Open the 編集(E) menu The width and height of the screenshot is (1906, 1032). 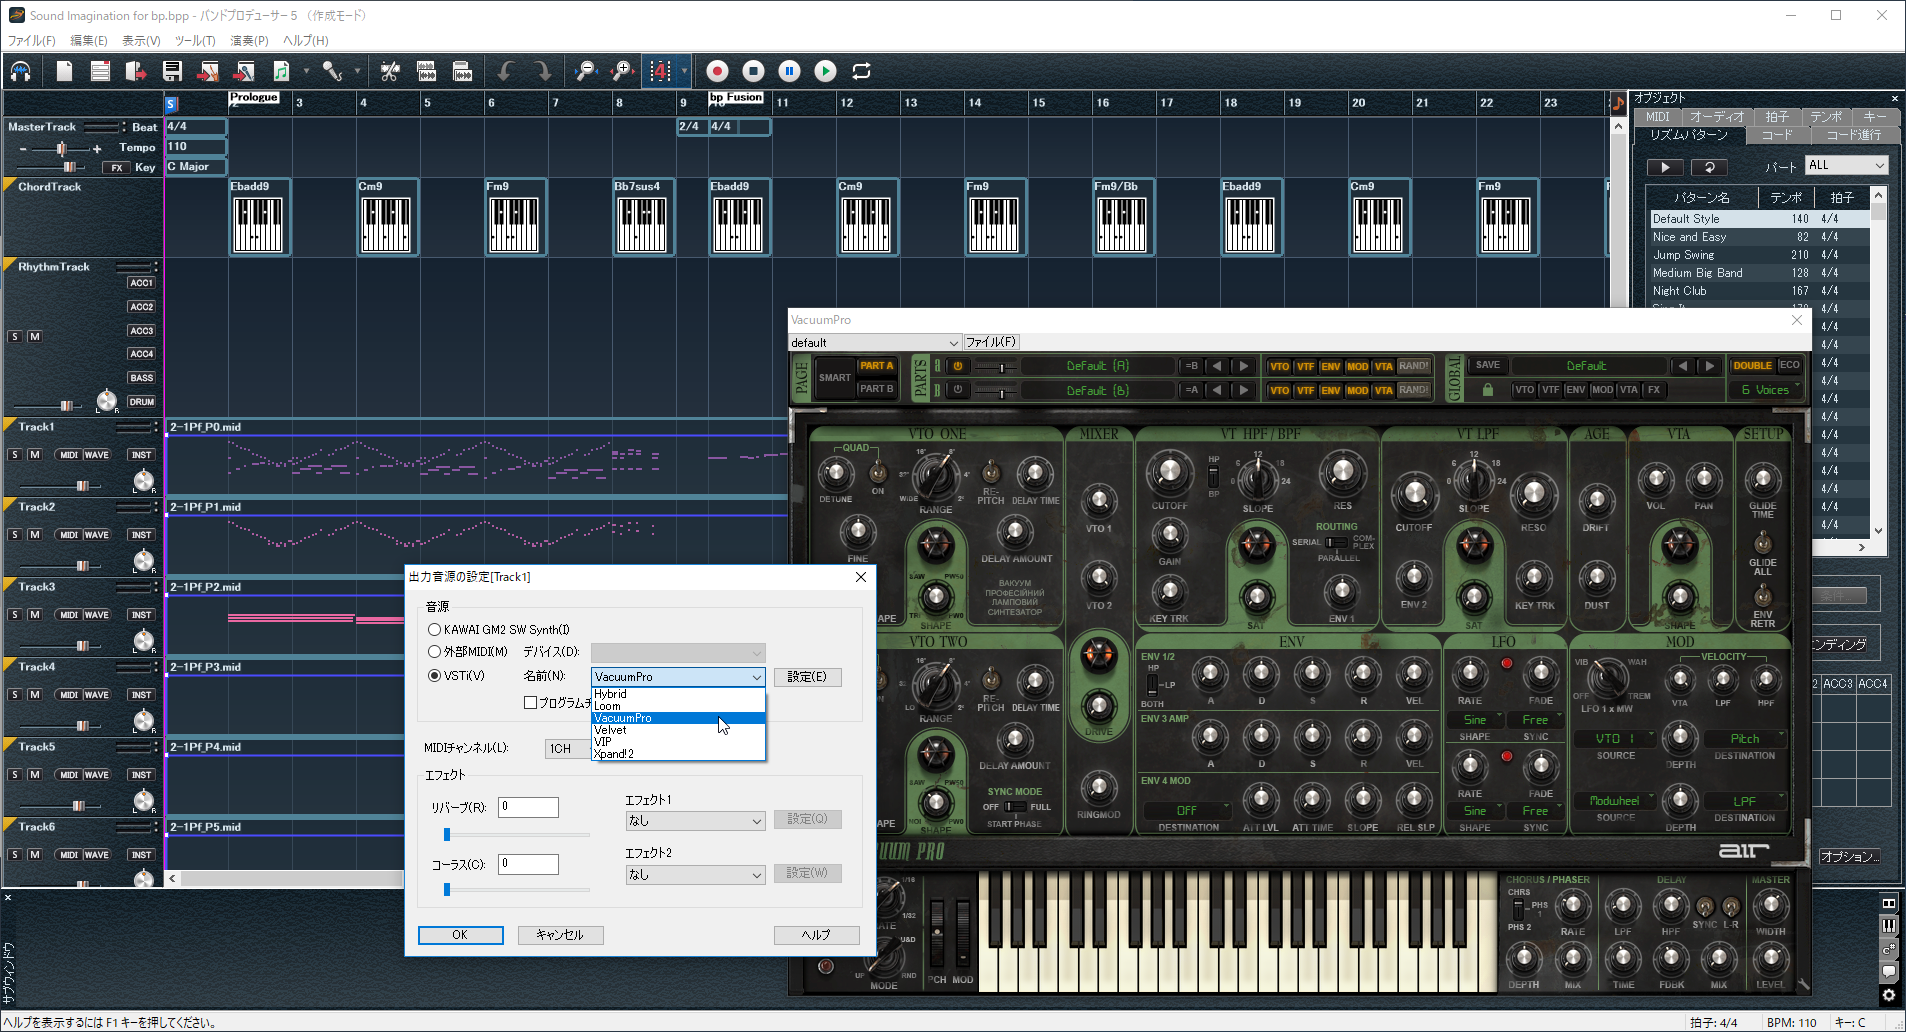89,41
